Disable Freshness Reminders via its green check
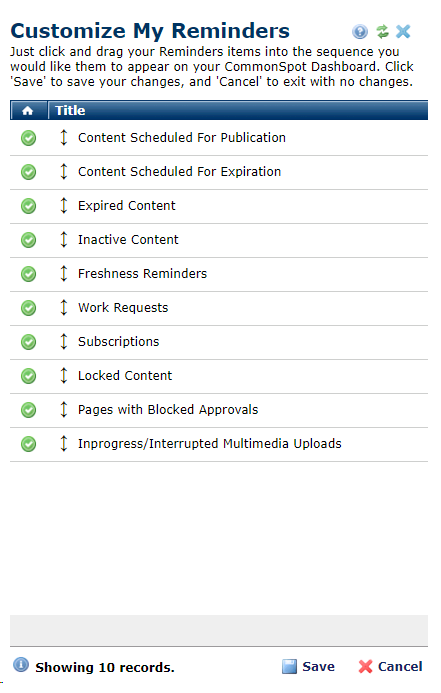The height and width of the screenshot is (693, 441). (29, 274)
